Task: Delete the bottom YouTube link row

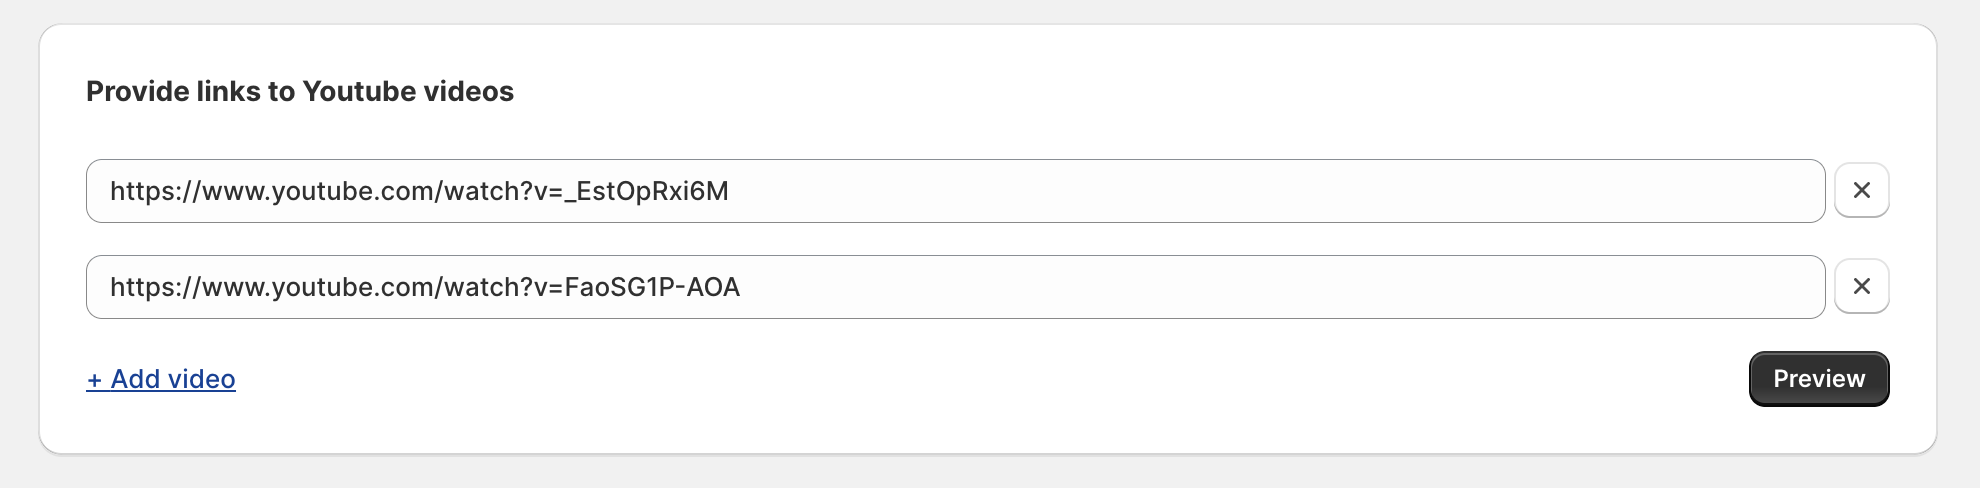Action: (x=1861, y=286)
